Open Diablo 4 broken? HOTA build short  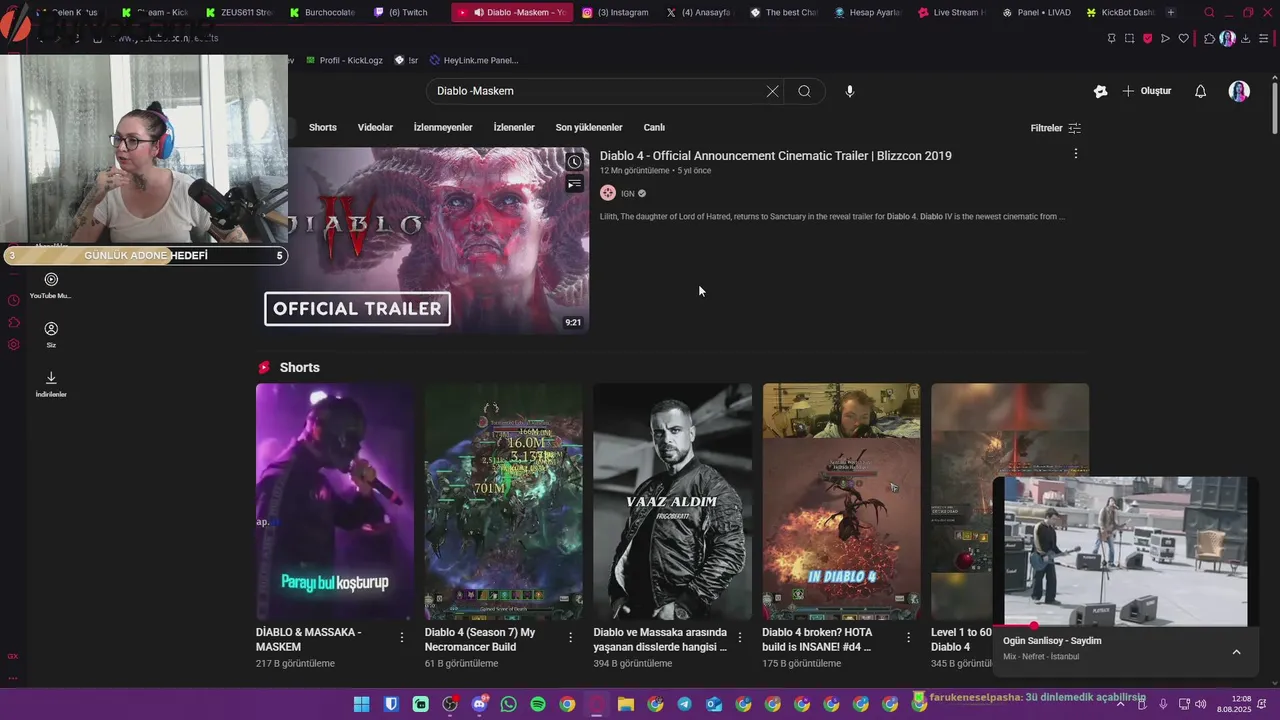pos(841,502)
